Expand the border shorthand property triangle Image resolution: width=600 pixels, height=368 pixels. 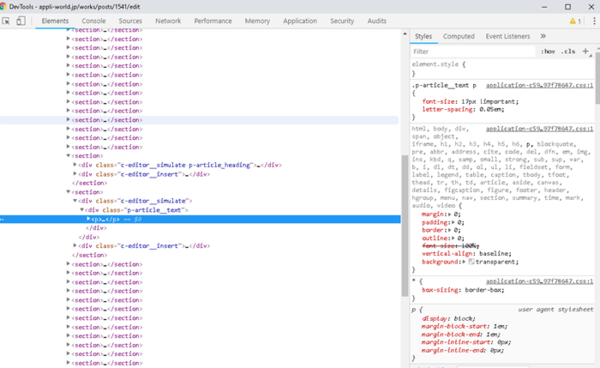click(x=450, y=230)
